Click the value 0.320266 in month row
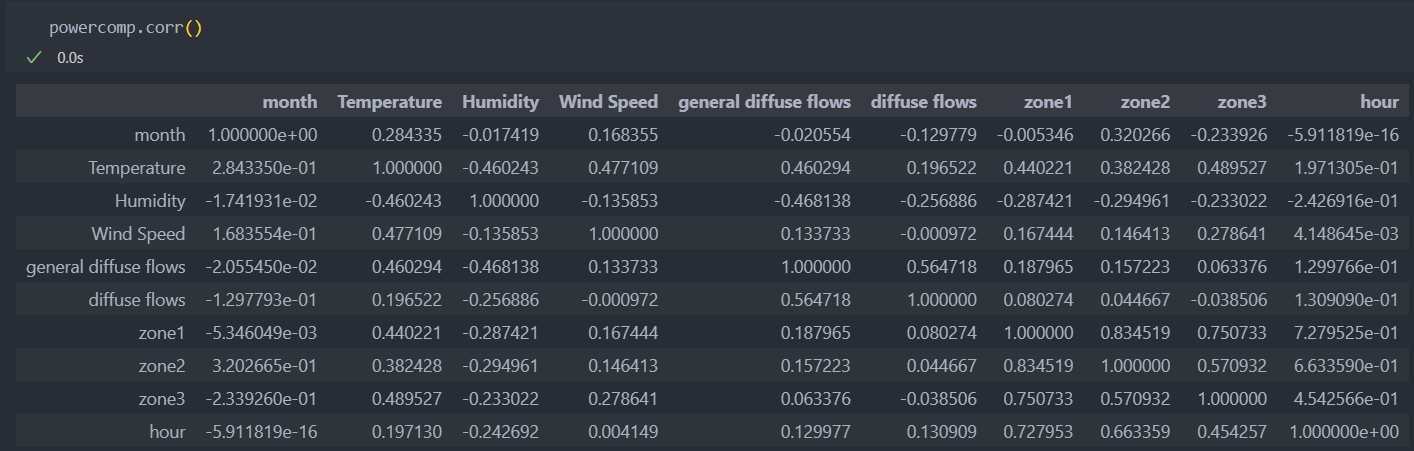The image size is (1414, 451). tap(1136, 135)
